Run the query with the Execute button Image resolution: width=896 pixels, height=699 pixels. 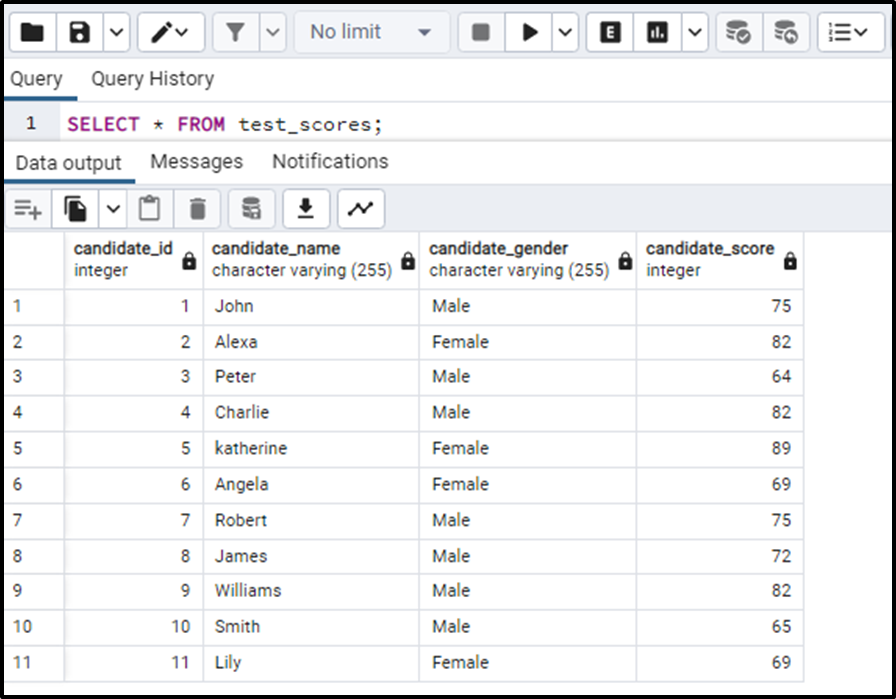(x=529, y=31)
